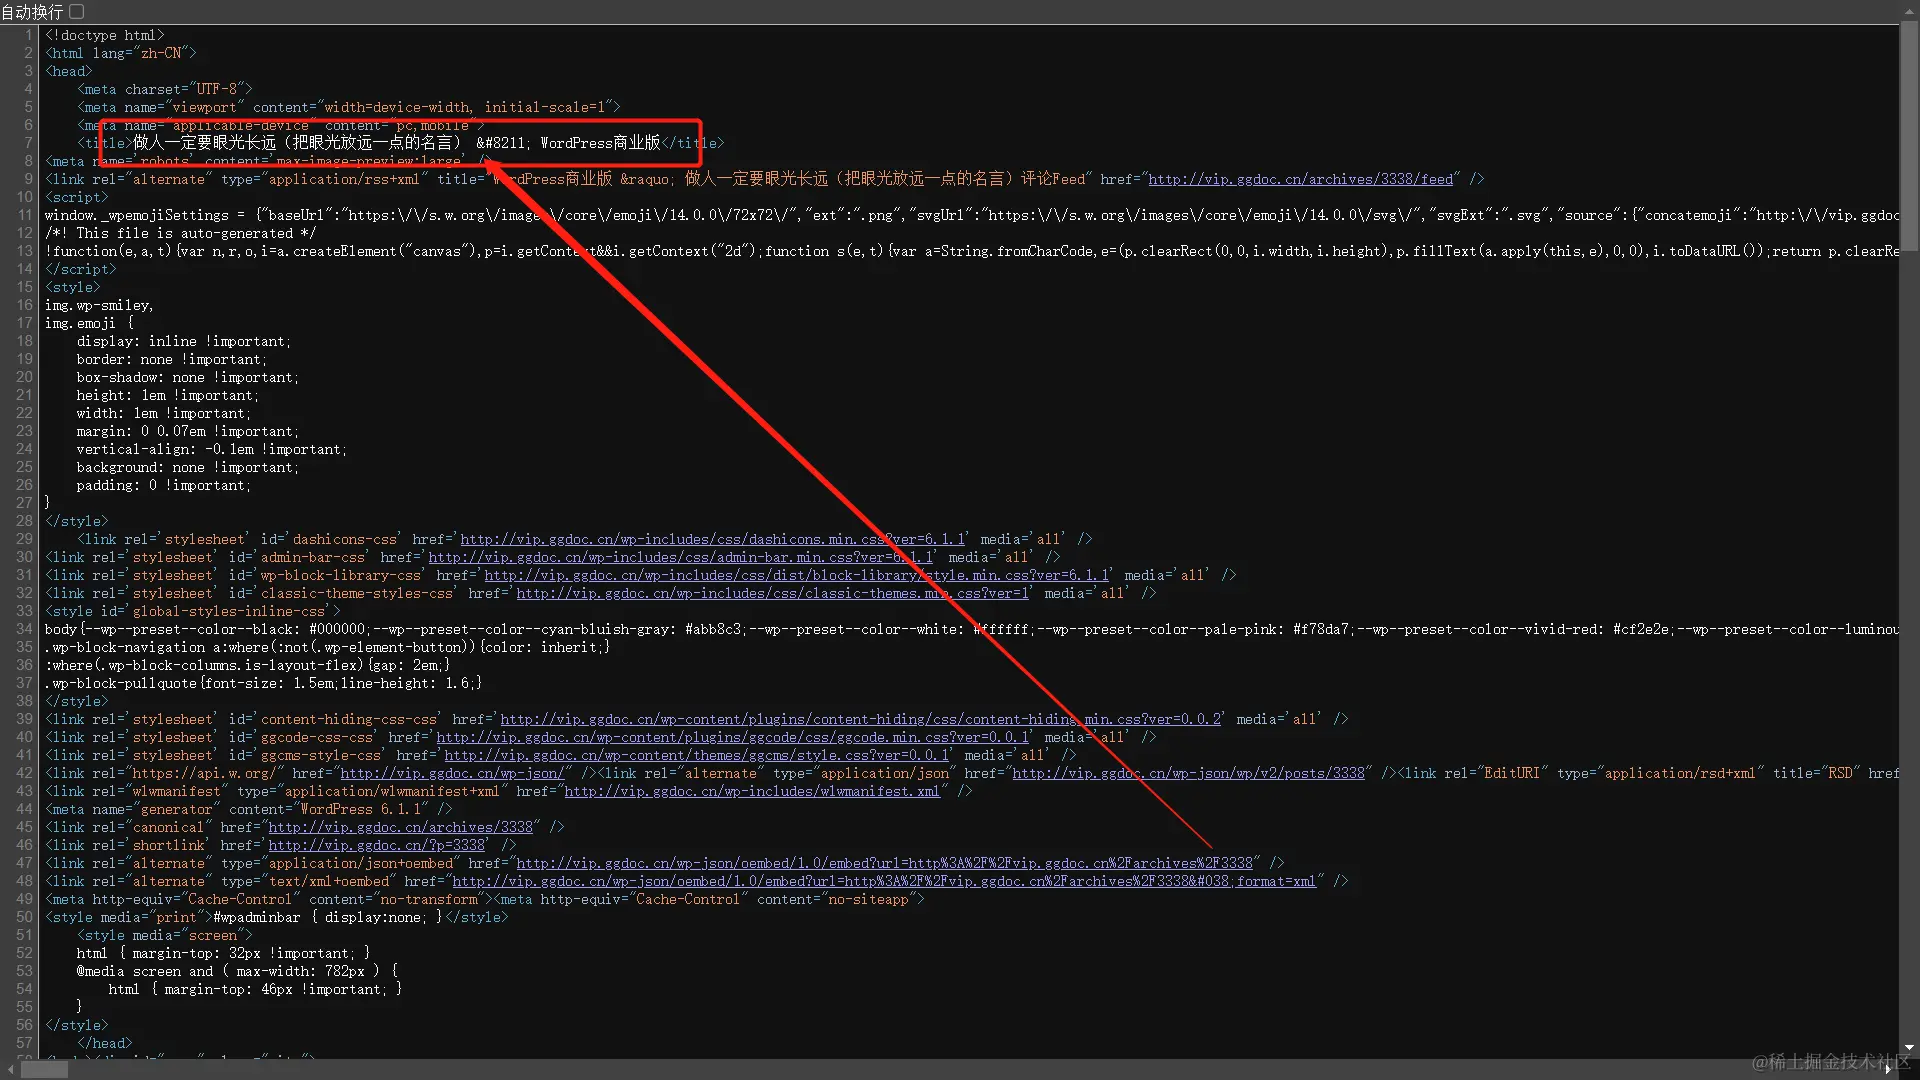The image size is (1920, 1080).
Task: Open the ggcode.min.css link
Action: [732, 737]
